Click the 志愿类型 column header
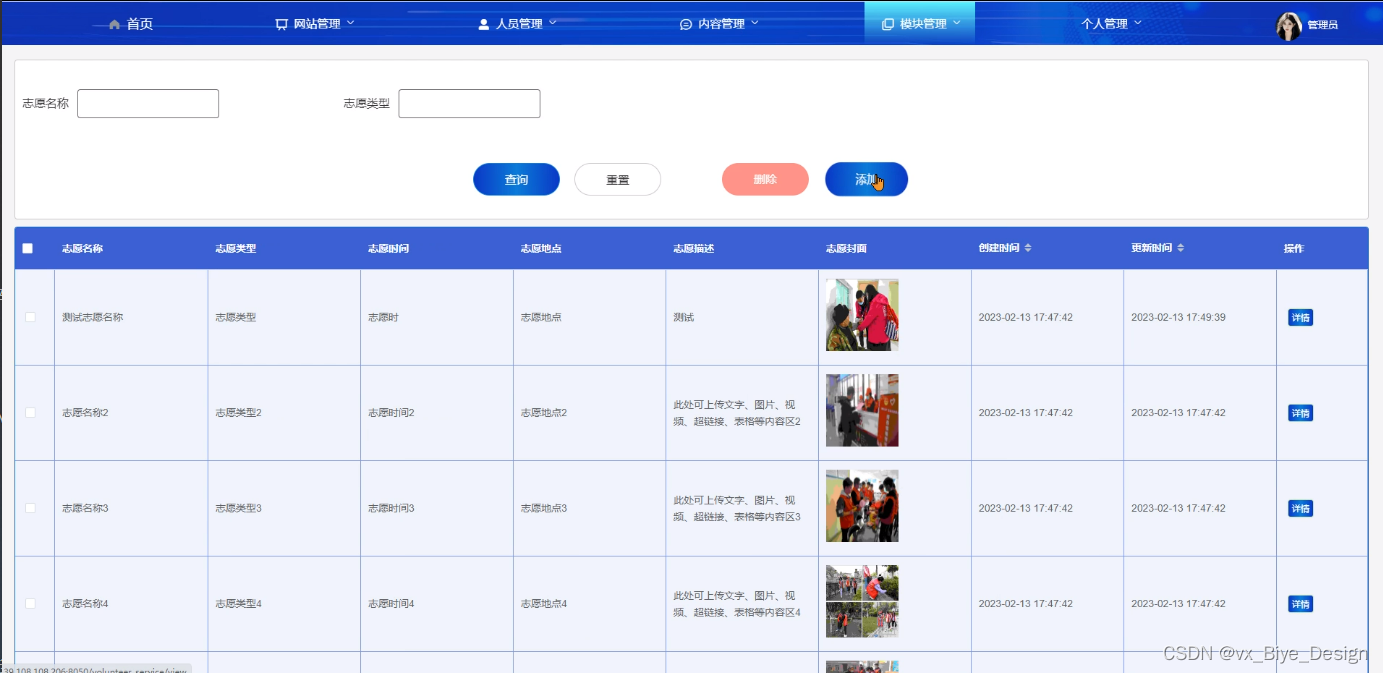The image size is (1383, 673). [x=235, y=248]
